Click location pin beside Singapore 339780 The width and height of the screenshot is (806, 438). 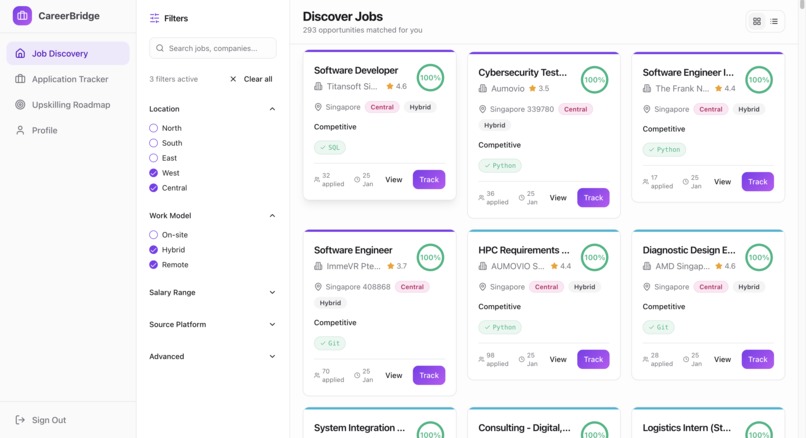(483, 109)
